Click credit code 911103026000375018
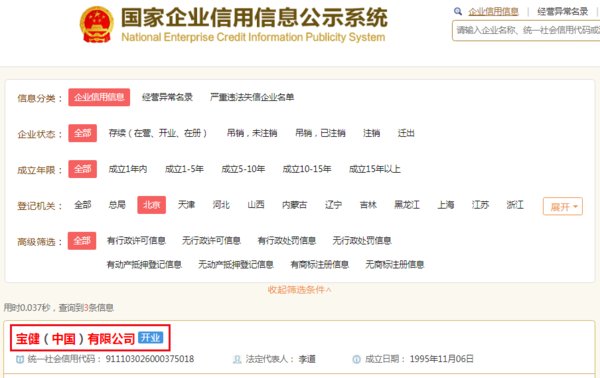 click(150, 359)
